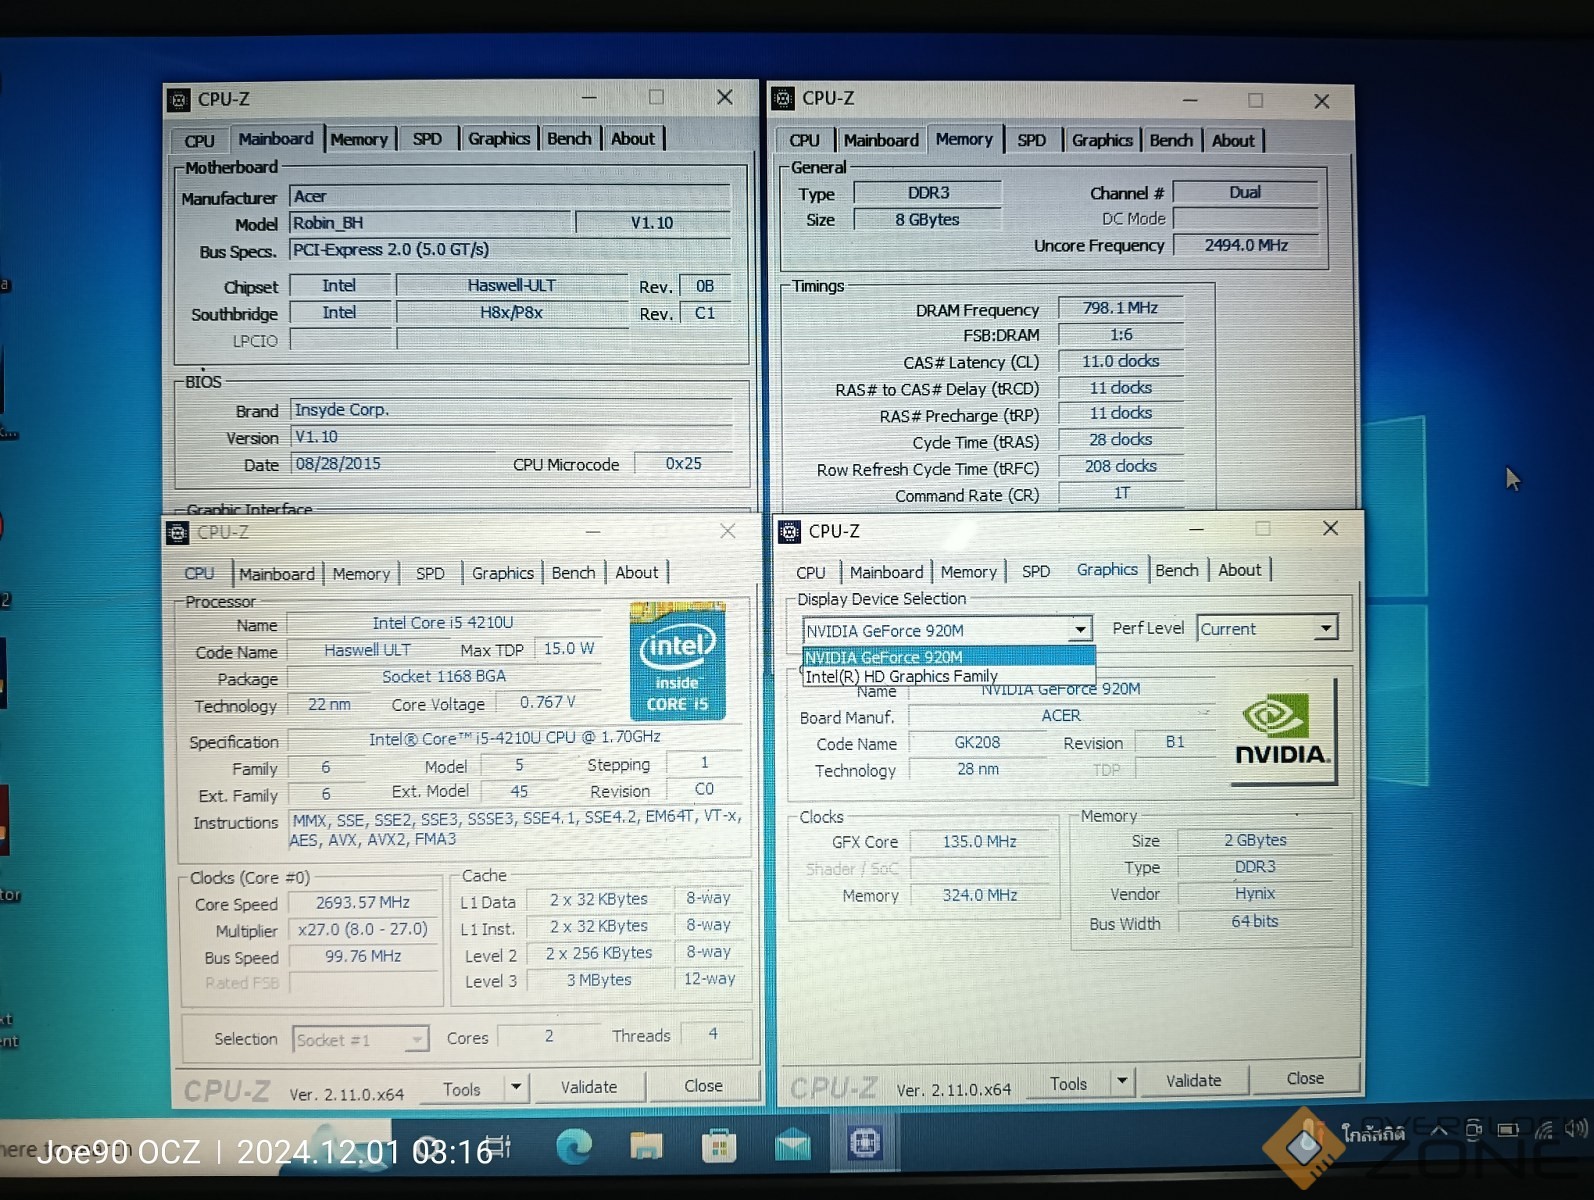Switch to CPU tab in Mainboard window
The height and width of the screenshot is (1200, 1594).
pos(200,141)
